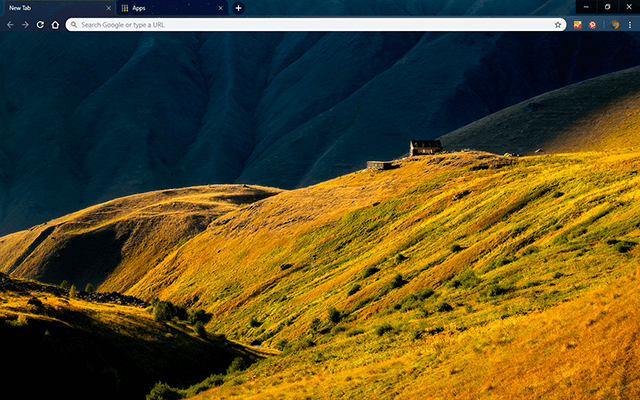Viewport: 640px width, 400px height.
Task: Open a new tab with plus button
Action: (238, 8)
